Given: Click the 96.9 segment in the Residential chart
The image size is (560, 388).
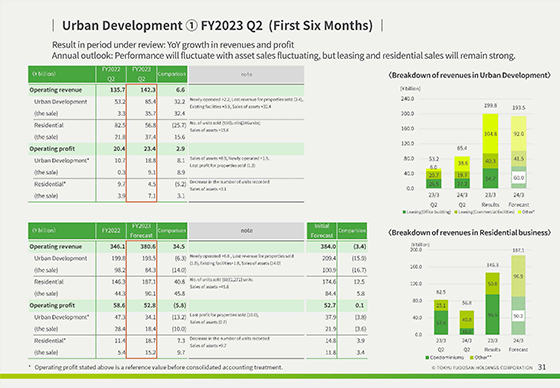Looking at the screenshot, I should tap(518, 276).
